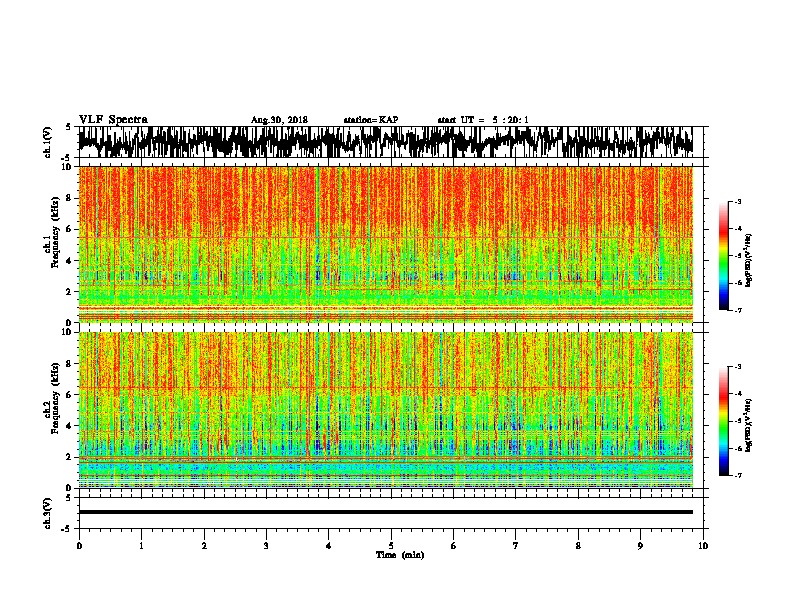792x612 pixels.
Task: Click the "VLF Spectra" title text
Action: (x=113, y=120)
